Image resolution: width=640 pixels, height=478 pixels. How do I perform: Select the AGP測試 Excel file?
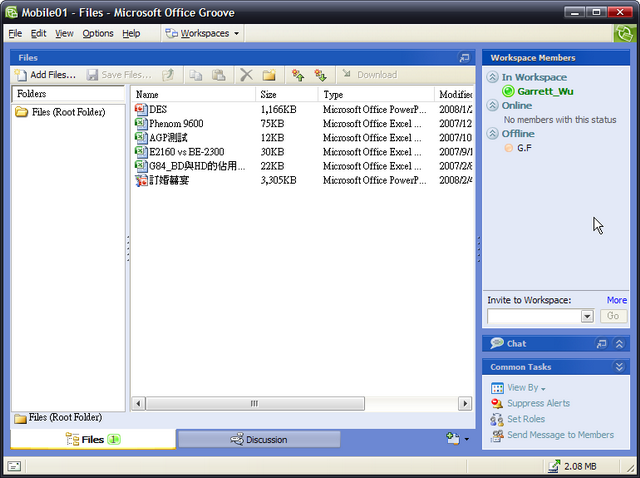(168, 138)
